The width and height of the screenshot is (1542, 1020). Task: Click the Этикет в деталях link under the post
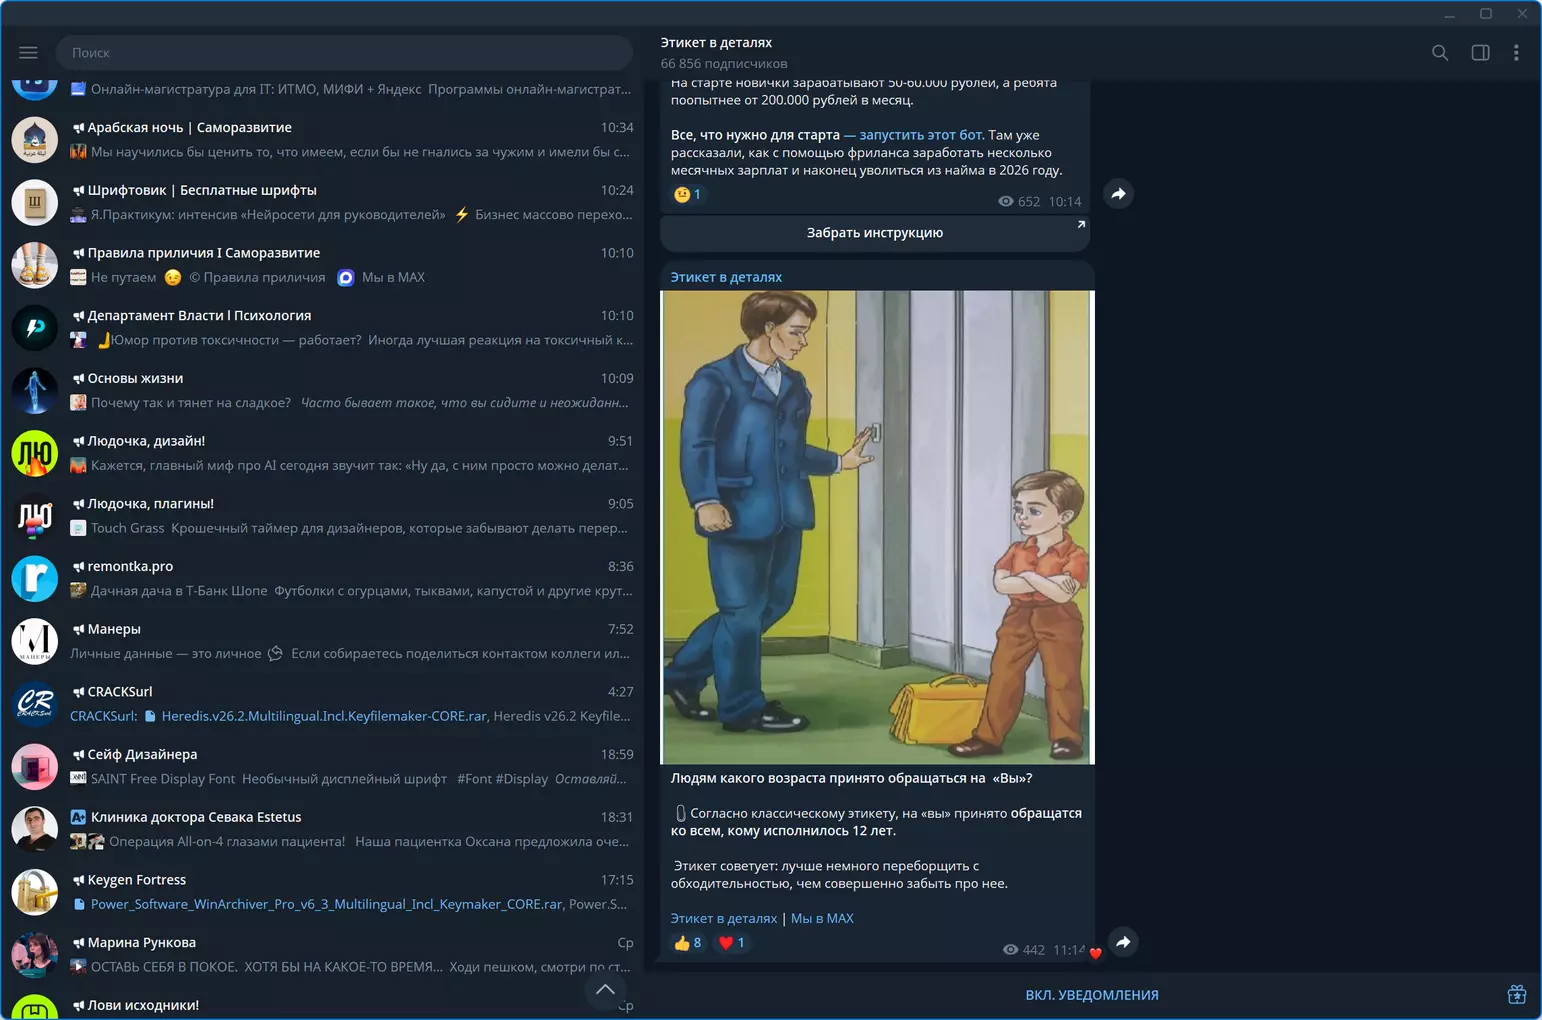[x=724, y=918]
